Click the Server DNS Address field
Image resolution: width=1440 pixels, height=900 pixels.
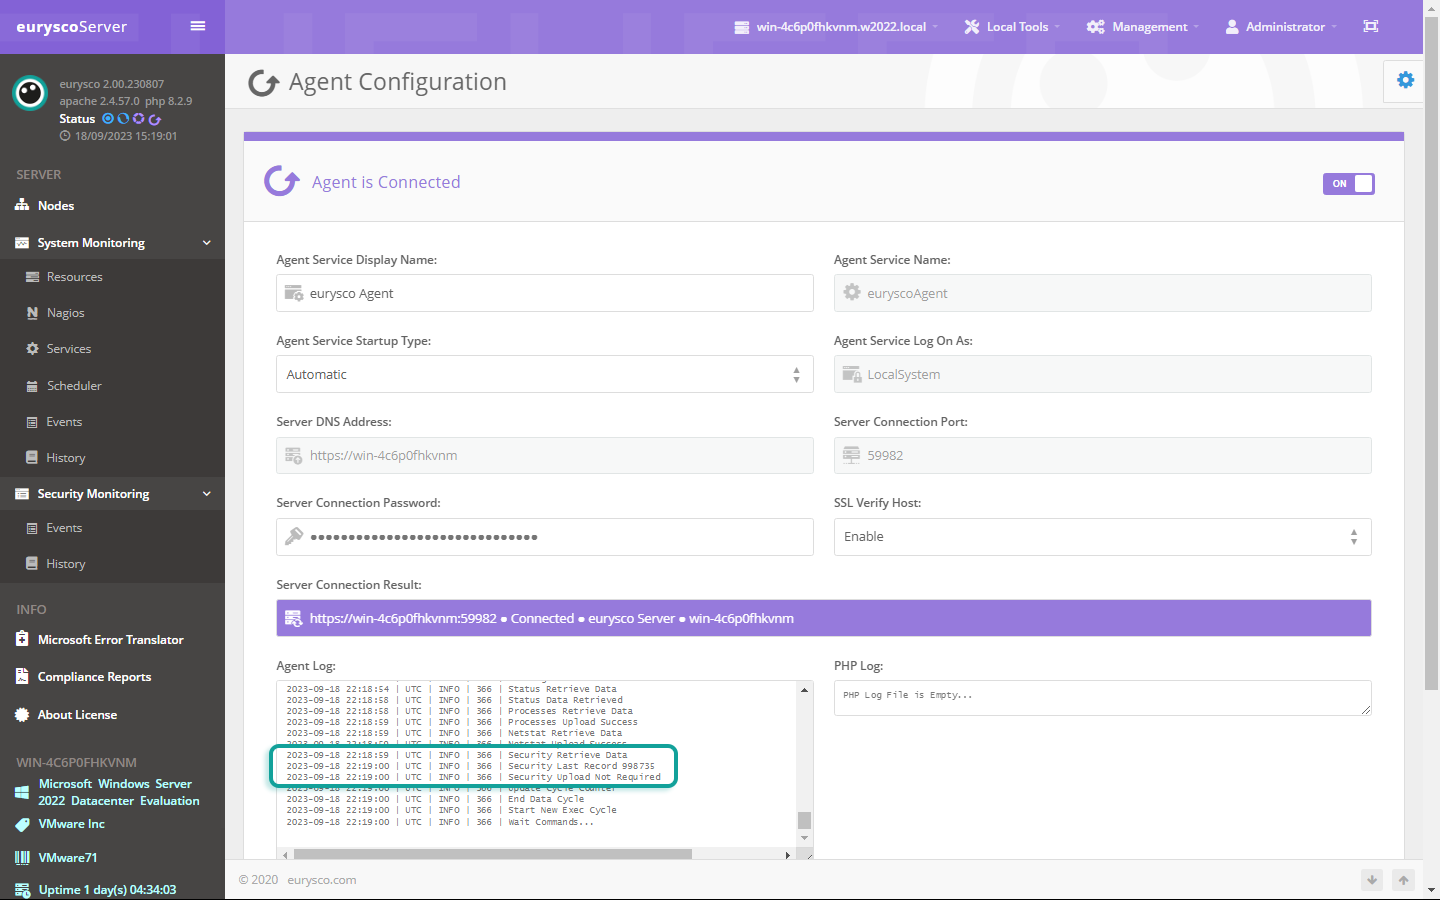click(x=544, y=455)
